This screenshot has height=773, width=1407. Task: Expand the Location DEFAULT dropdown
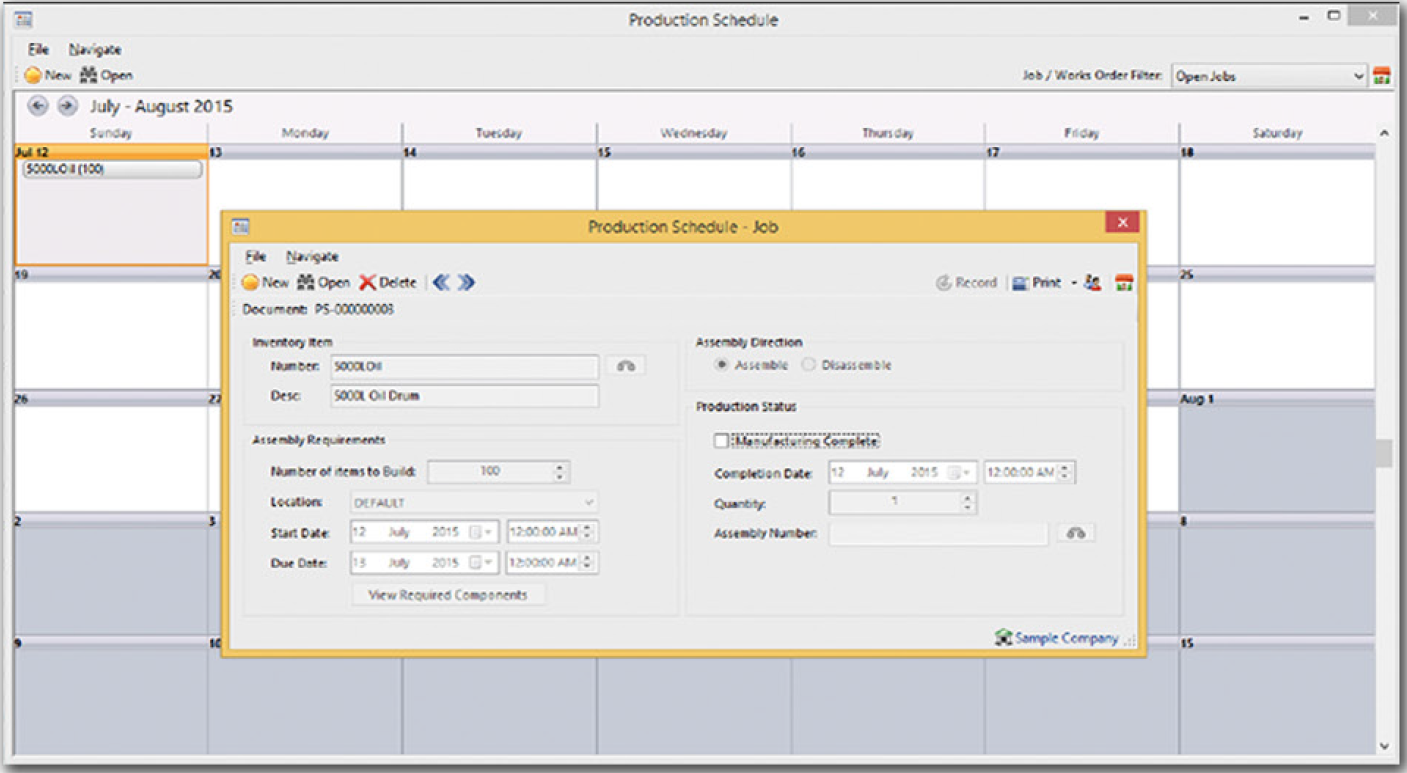589,502
